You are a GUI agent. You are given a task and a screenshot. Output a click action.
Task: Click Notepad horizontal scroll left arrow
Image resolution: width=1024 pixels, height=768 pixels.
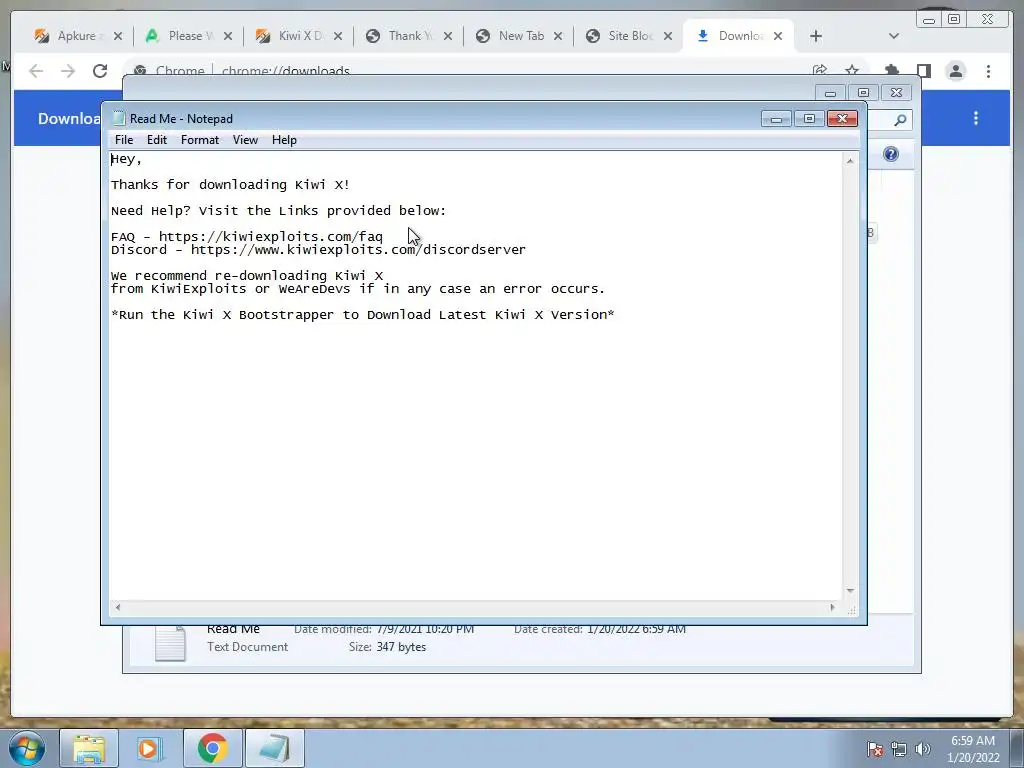click(x=118, y=607)
